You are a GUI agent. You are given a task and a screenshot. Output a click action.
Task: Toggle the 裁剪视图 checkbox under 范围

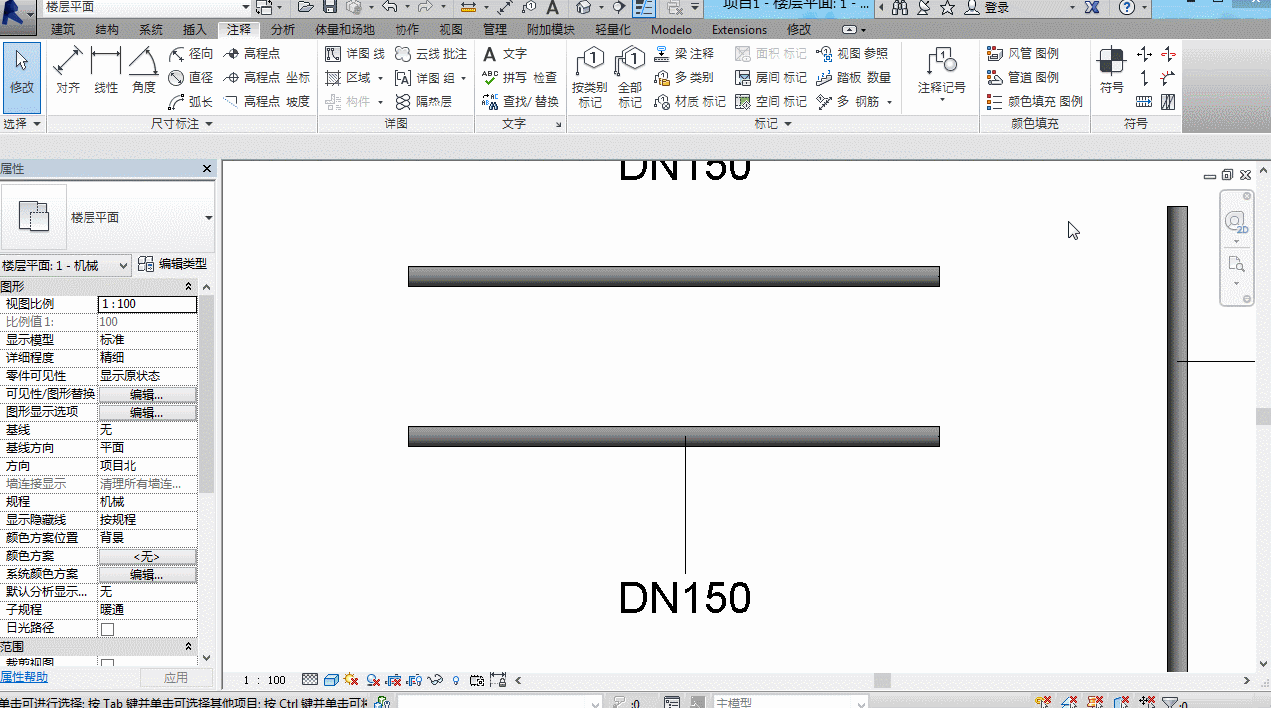click(x=108, y=664)
